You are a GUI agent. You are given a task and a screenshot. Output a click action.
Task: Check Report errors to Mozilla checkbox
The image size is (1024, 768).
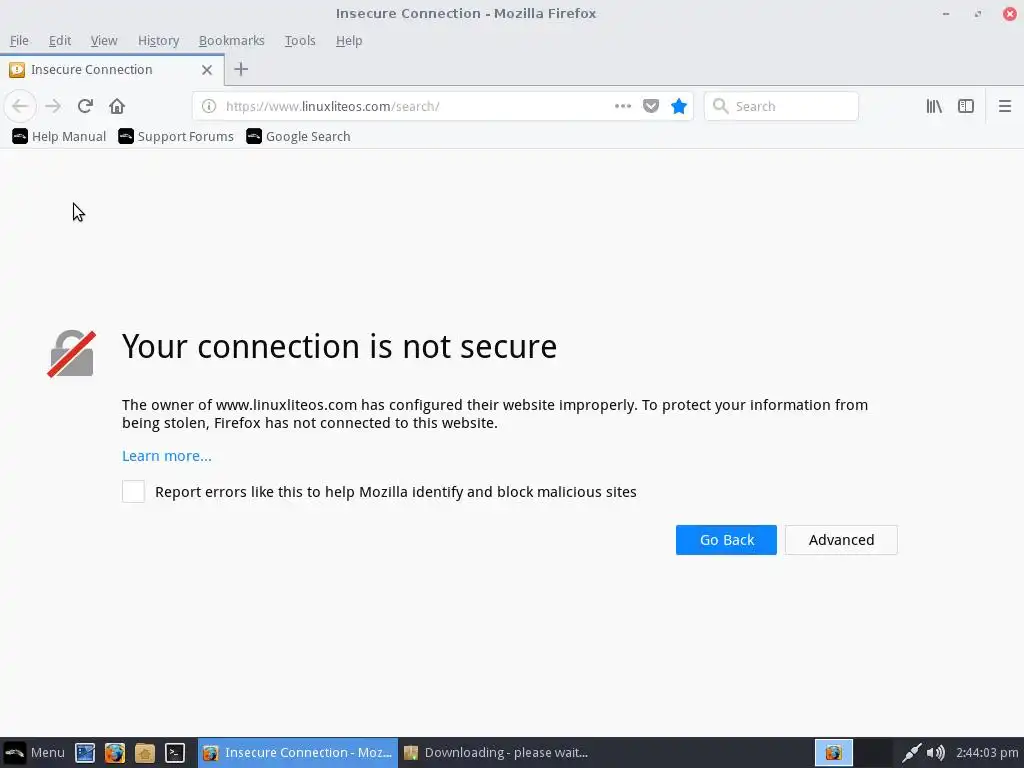click(133, 491)
